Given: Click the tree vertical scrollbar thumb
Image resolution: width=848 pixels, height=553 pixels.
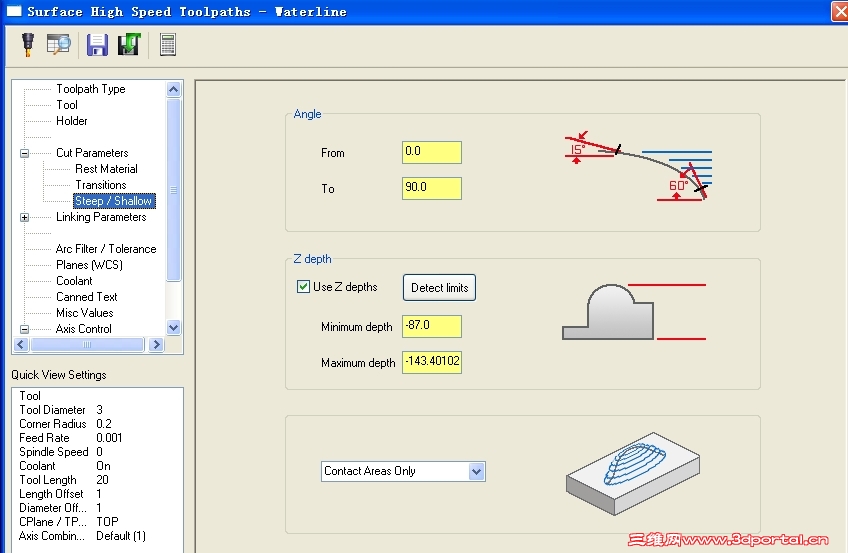Looking at the screenshot, I should [174, 190].
